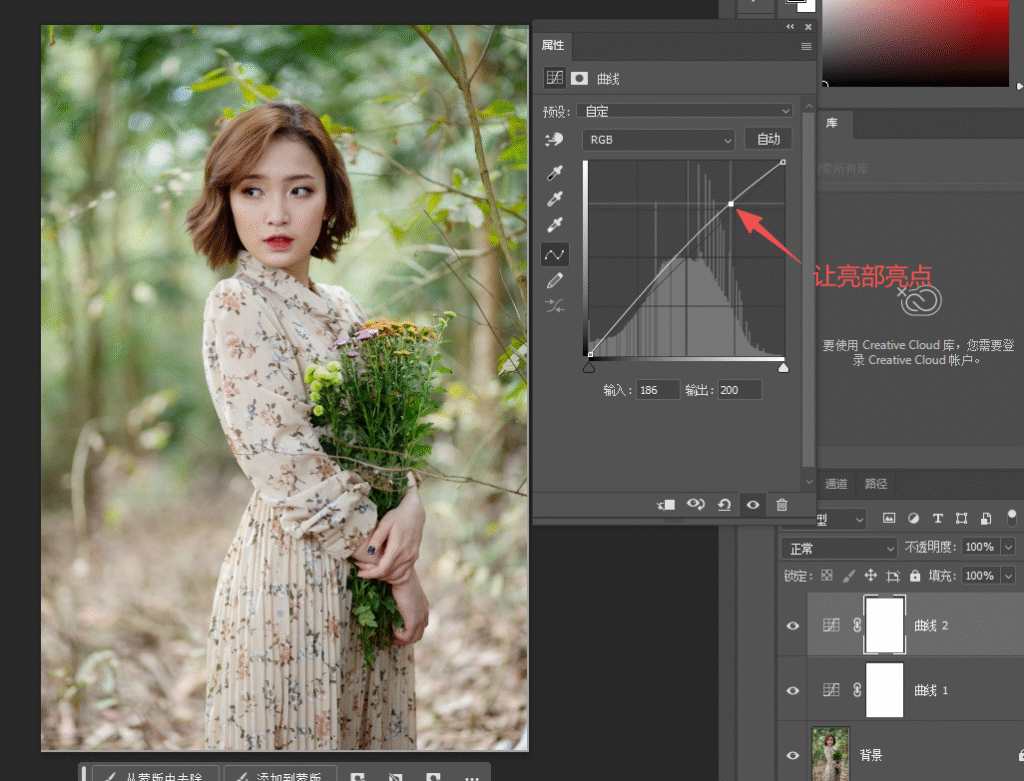
Task: Click the 输入 input value field
Action: pyautogui.click(x=658, y=390)
